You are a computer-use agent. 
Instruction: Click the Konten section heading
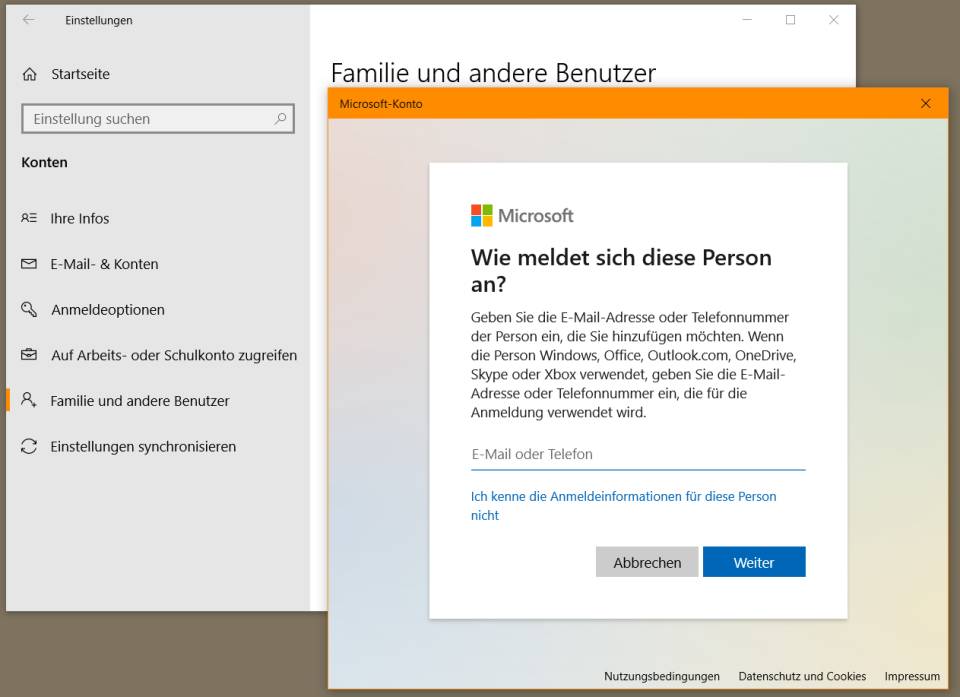(44, 162)
